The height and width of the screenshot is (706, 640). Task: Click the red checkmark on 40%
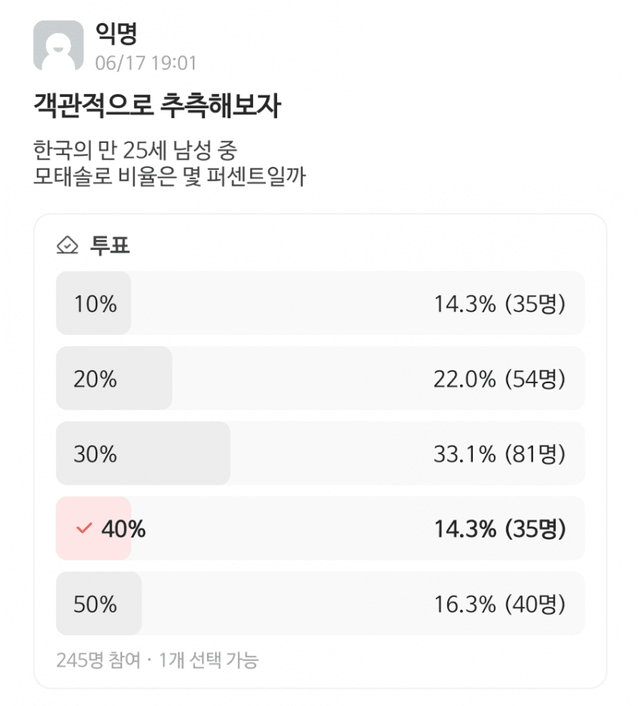click(x=84, y=529)
